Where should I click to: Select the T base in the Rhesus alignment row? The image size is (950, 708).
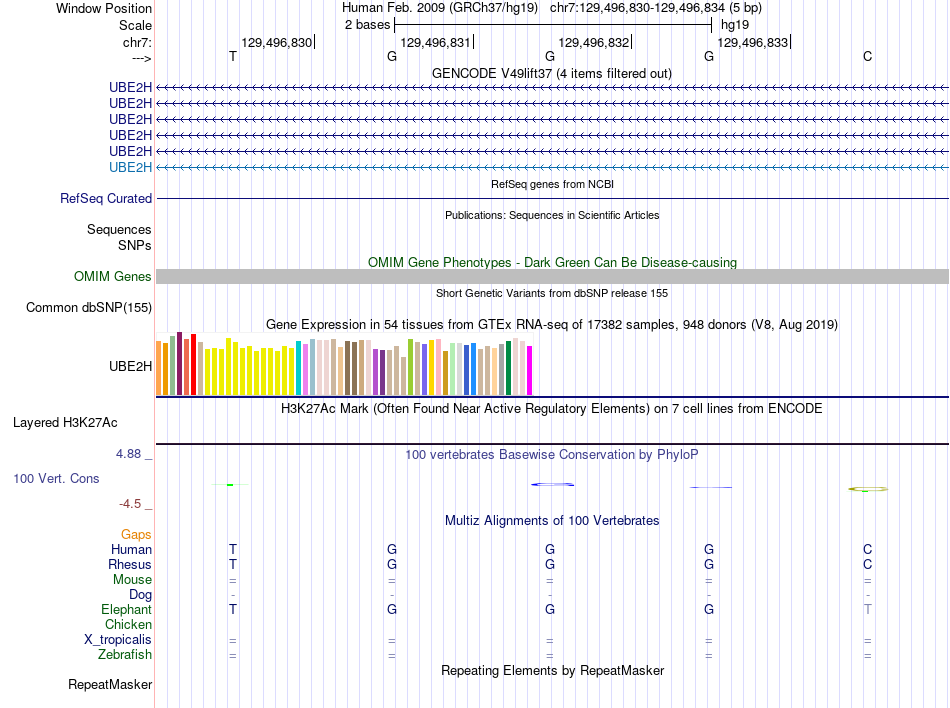point(233,564)
